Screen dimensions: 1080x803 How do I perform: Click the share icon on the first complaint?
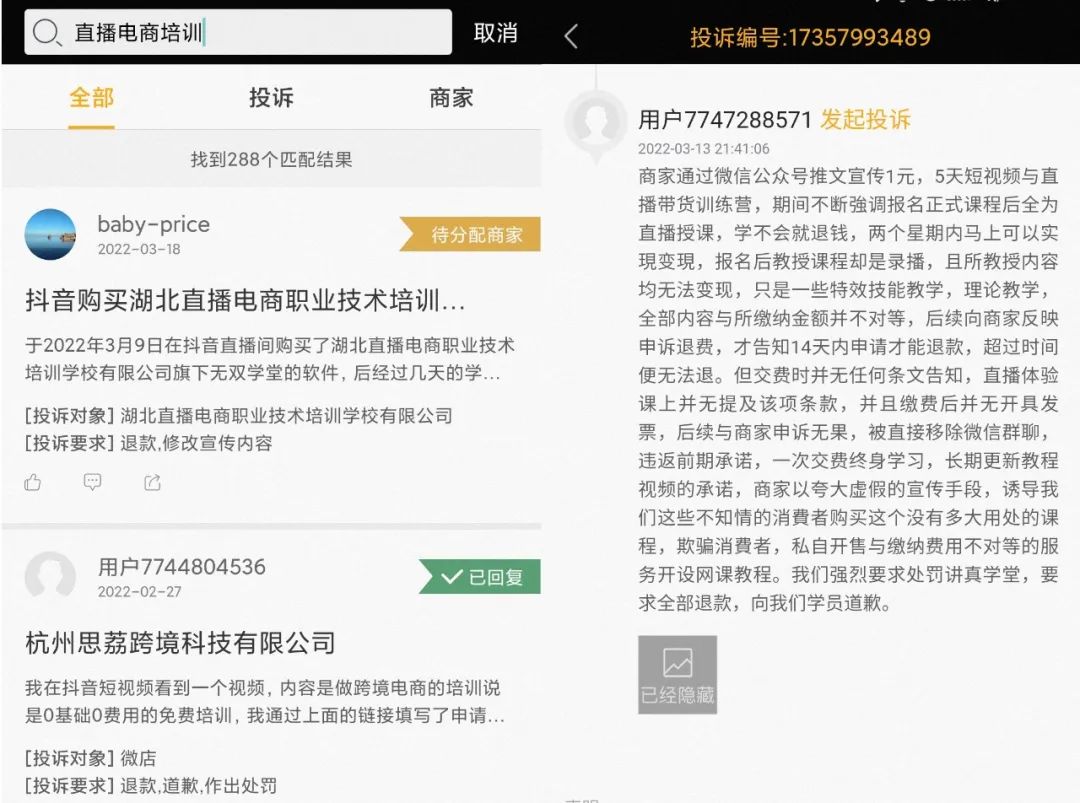click(x=152, y=482)
